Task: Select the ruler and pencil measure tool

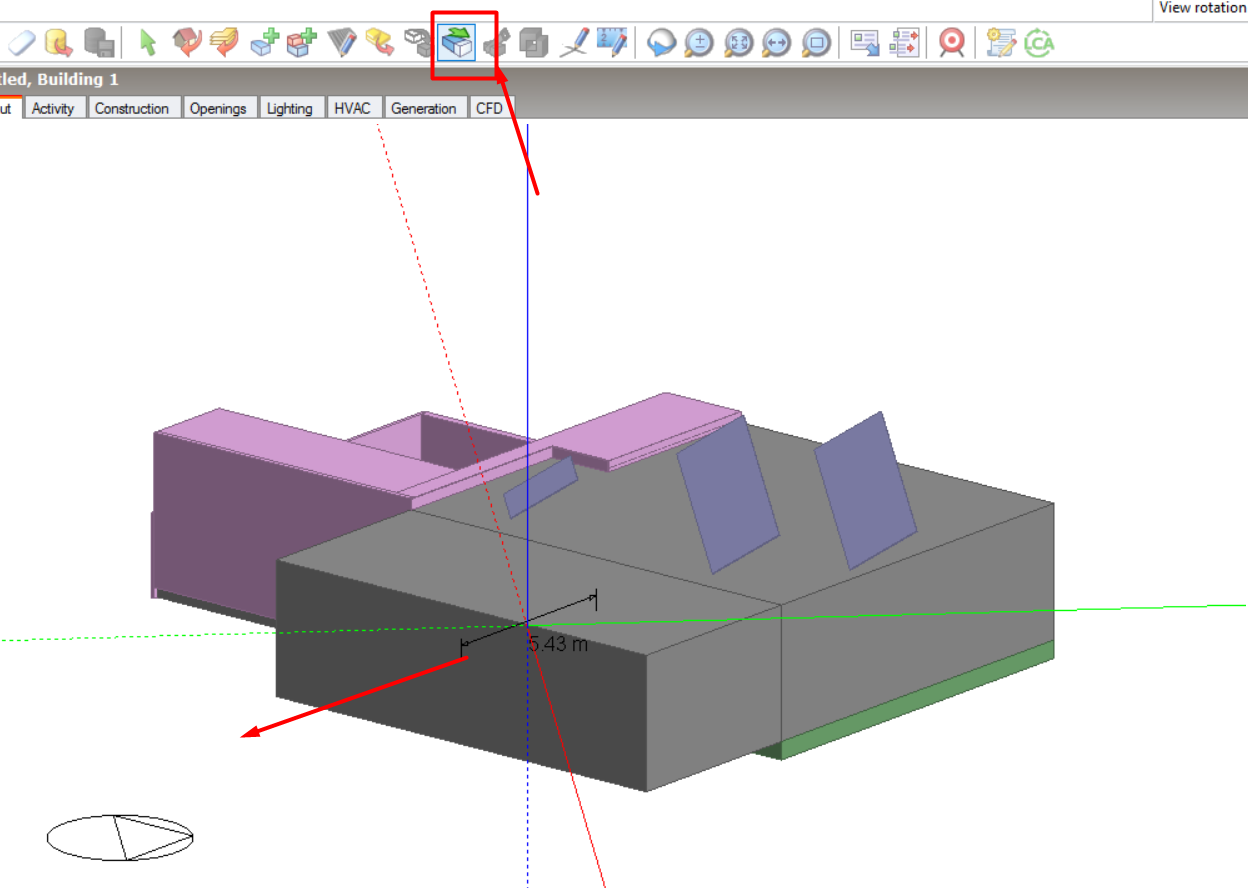Action: click(x=611, y=43)
